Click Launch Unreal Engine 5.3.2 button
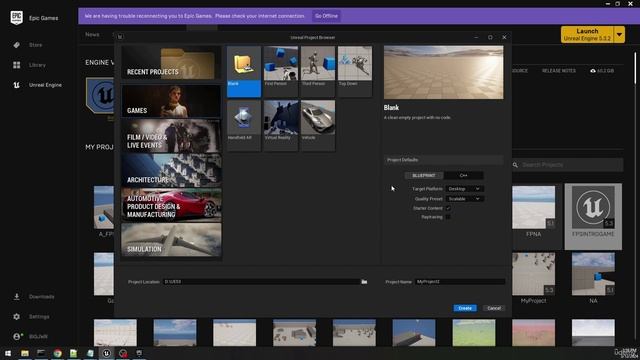The image size is (640, 360). 587,35
